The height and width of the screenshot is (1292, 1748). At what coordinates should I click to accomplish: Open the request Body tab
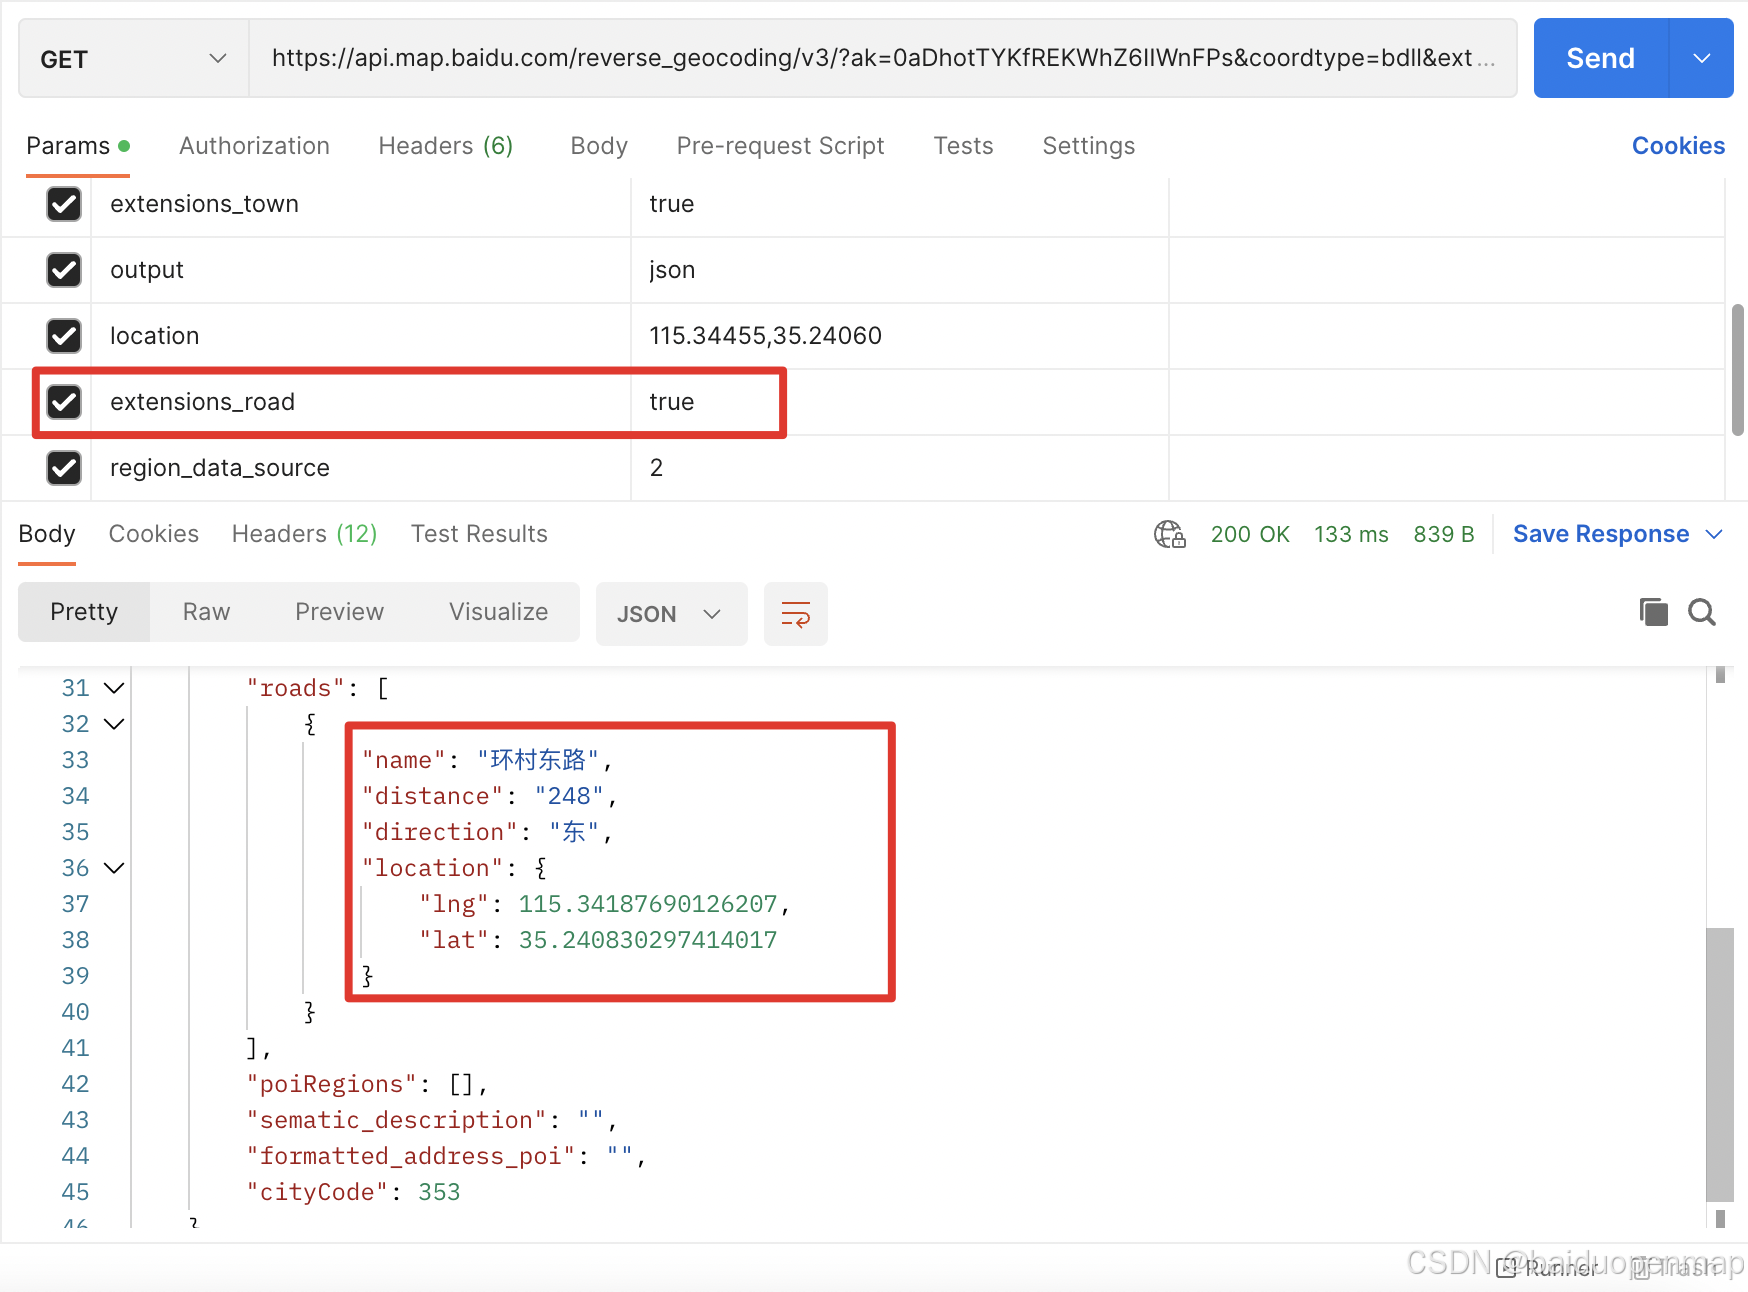[599, 146]
